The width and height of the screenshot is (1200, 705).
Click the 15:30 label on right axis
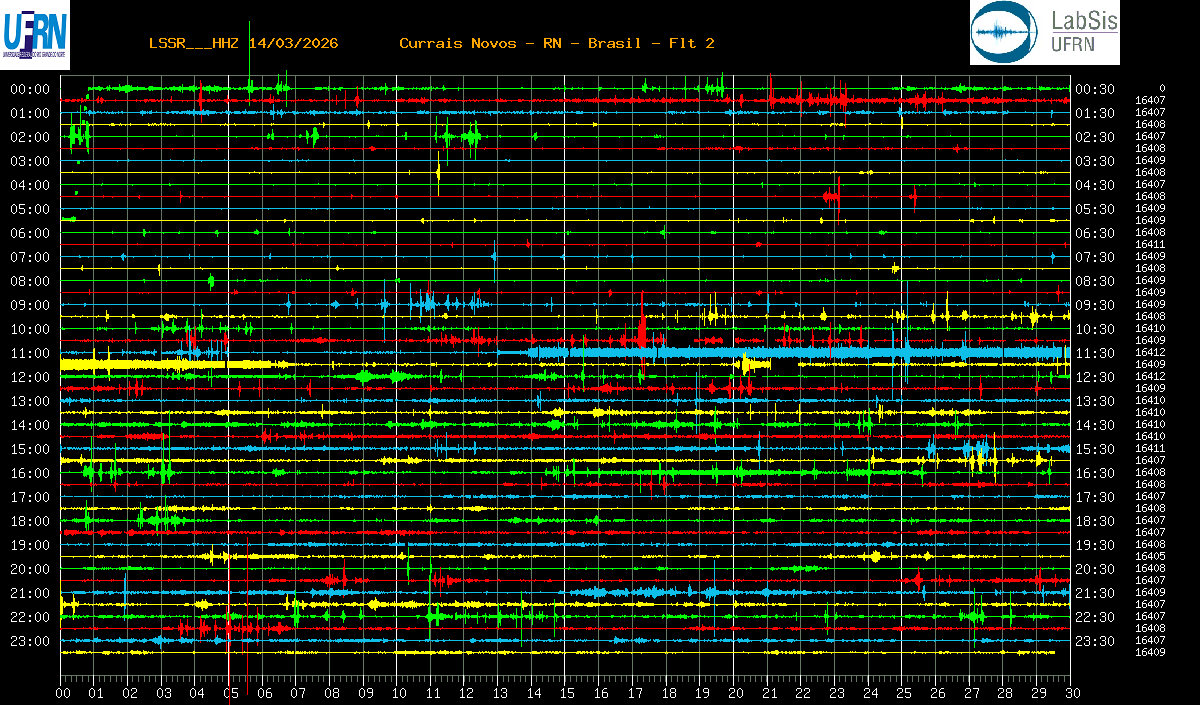click(x=1094, y=449)
